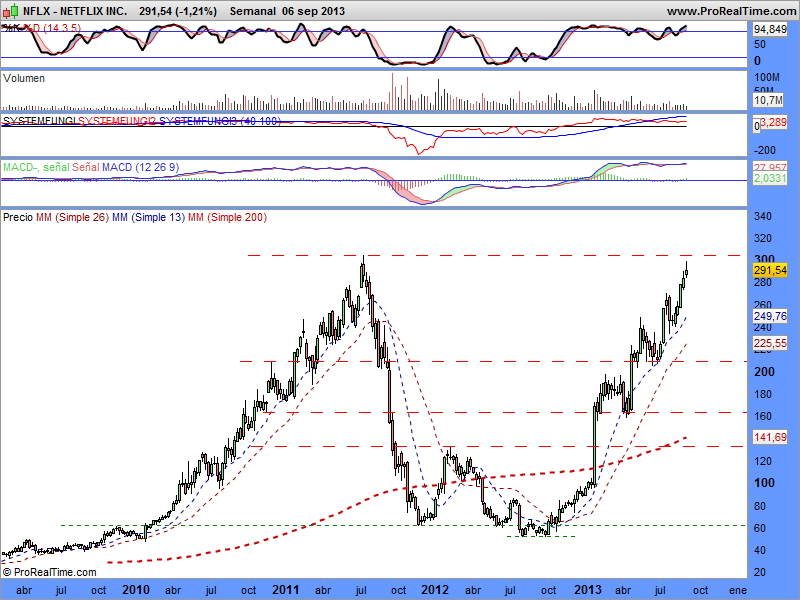This screenshot has height=600, width=800.
Task: Click the 10,7M volume value tag
Action: (768, 100)
